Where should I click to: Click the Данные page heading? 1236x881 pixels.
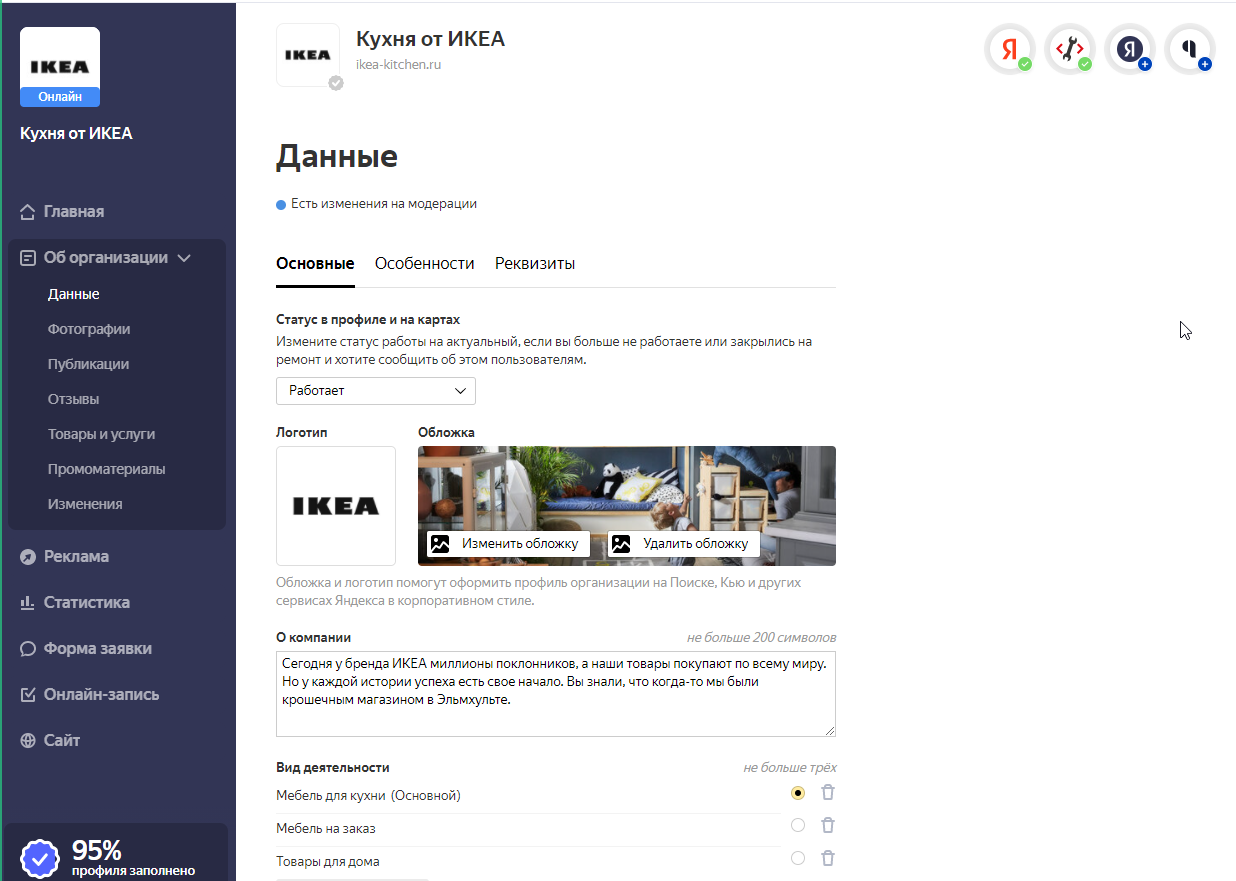tap(337, 157)
